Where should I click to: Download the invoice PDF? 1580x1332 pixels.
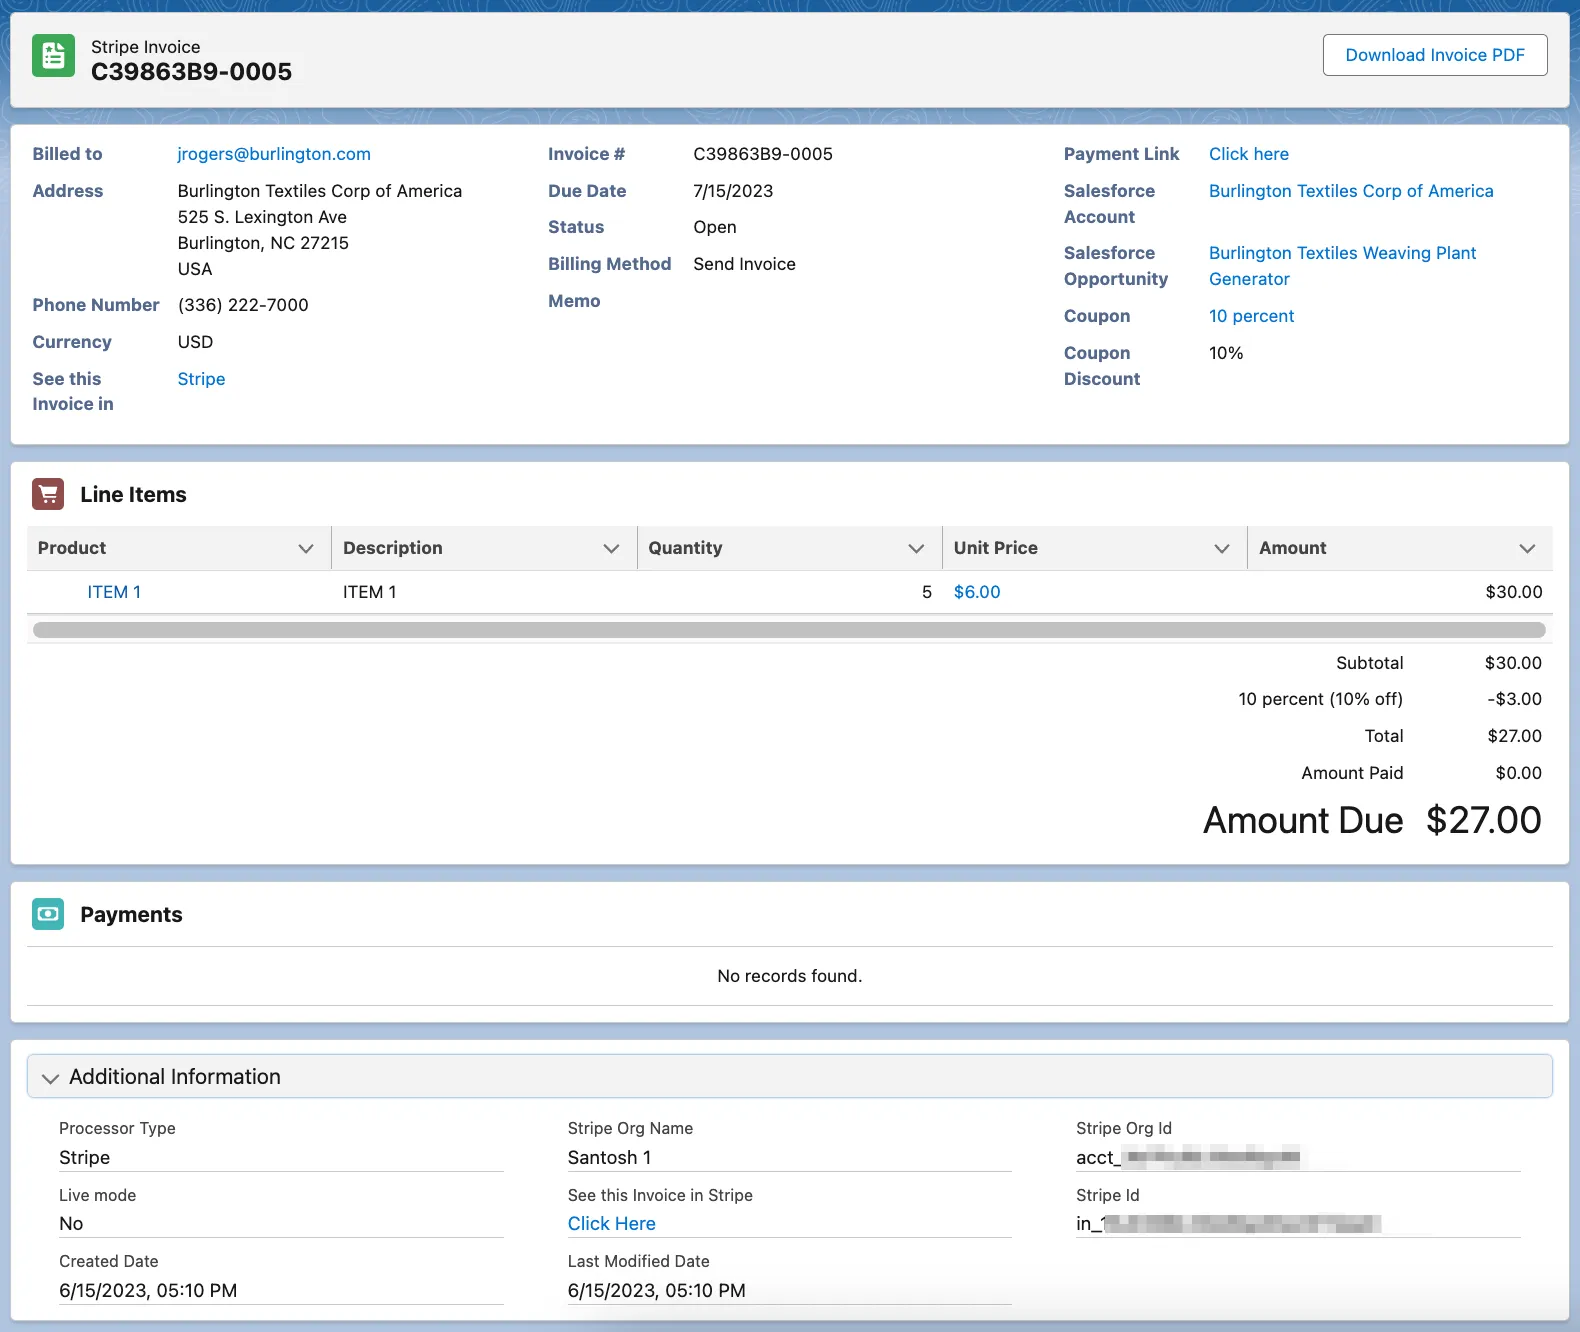click(1435, 55)
